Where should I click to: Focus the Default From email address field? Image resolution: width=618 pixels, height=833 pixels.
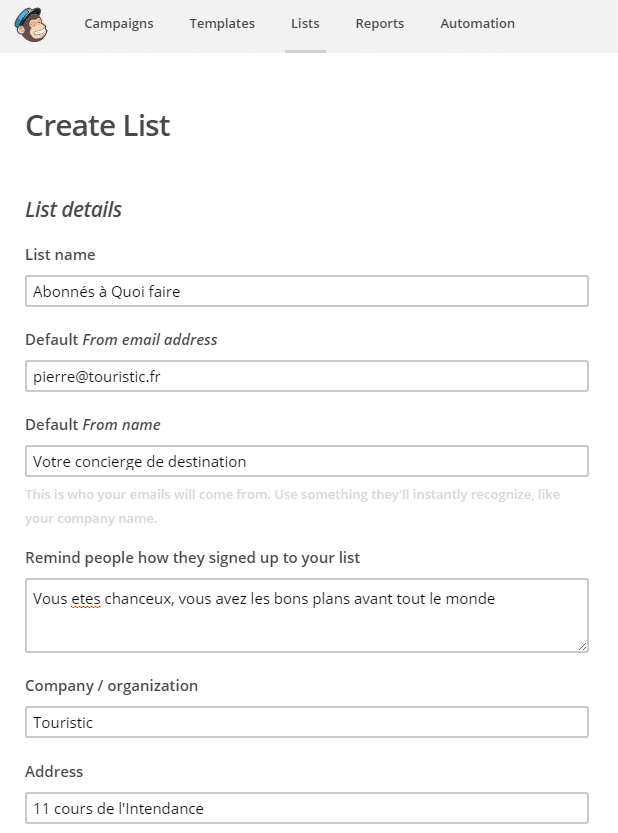[x=307, y=376]
